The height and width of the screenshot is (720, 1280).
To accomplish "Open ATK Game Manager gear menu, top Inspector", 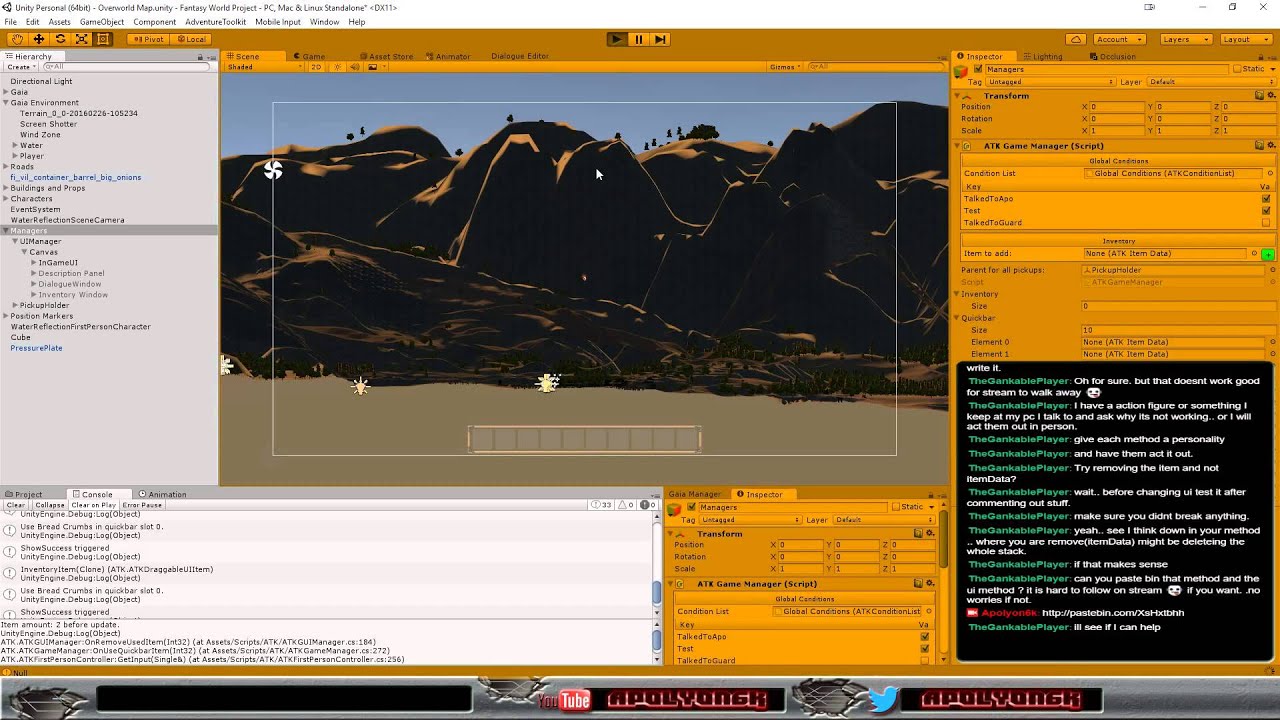I will point(1271,146).
